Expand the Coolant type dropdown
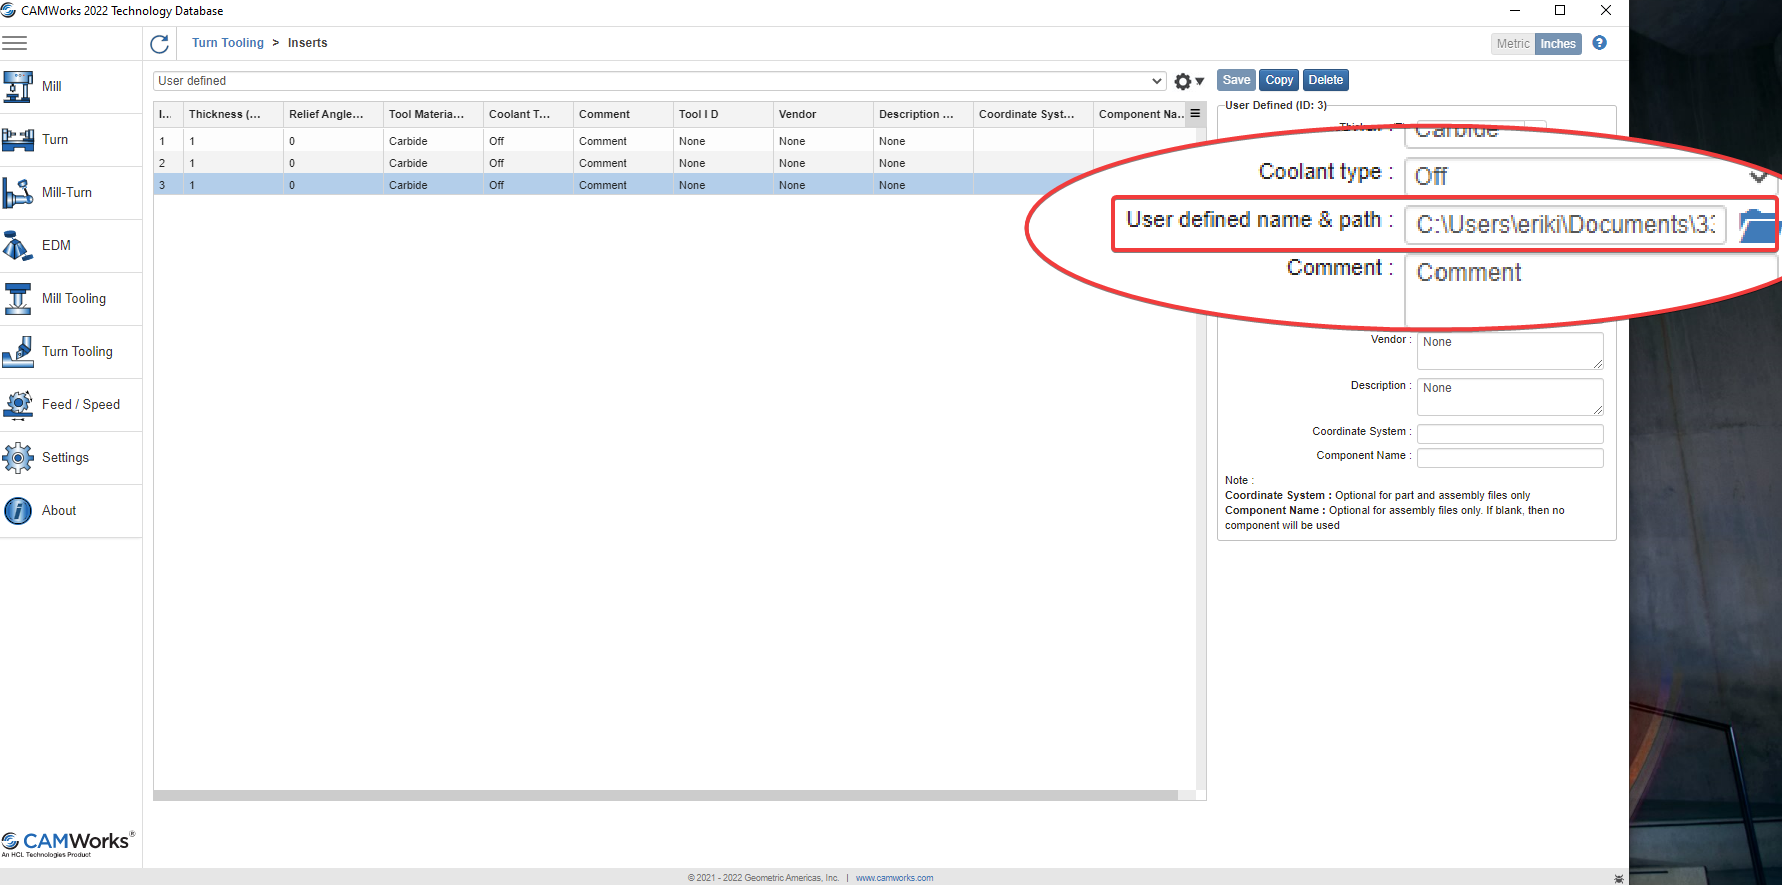 coord(1590,176)
